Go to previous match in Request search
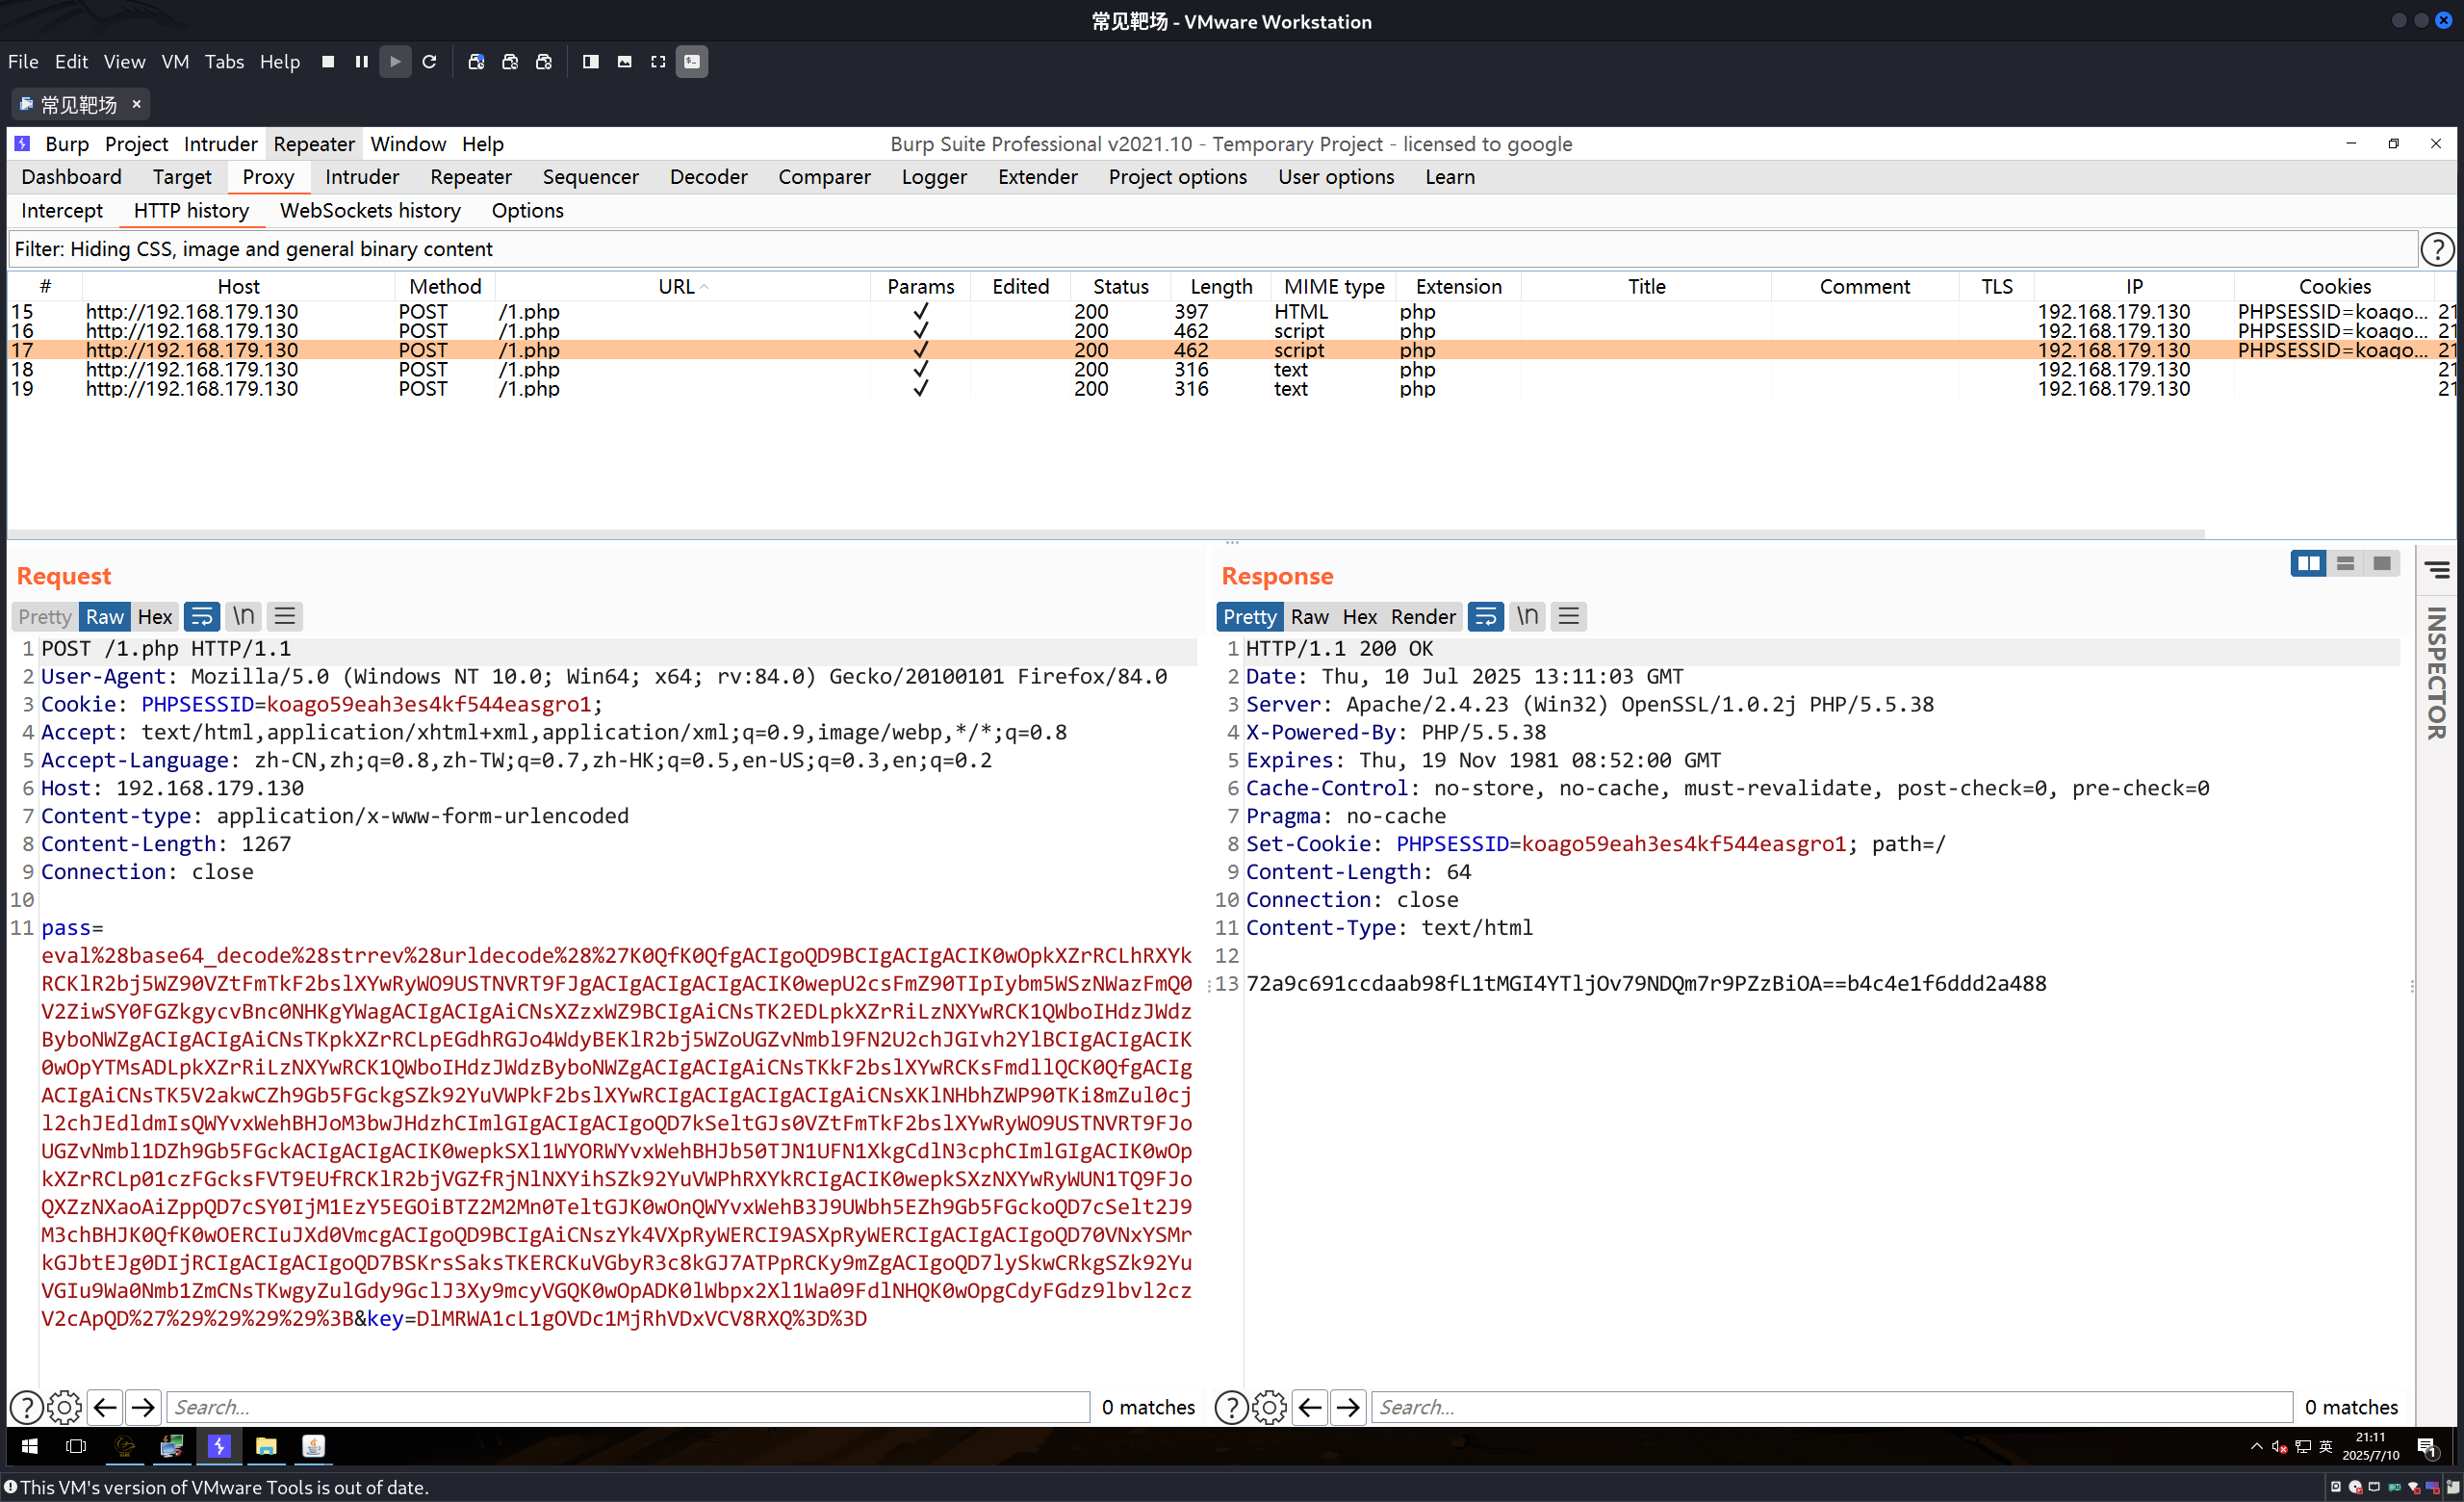Viewport: 2464px width, 1502px height. (105, 1408)
